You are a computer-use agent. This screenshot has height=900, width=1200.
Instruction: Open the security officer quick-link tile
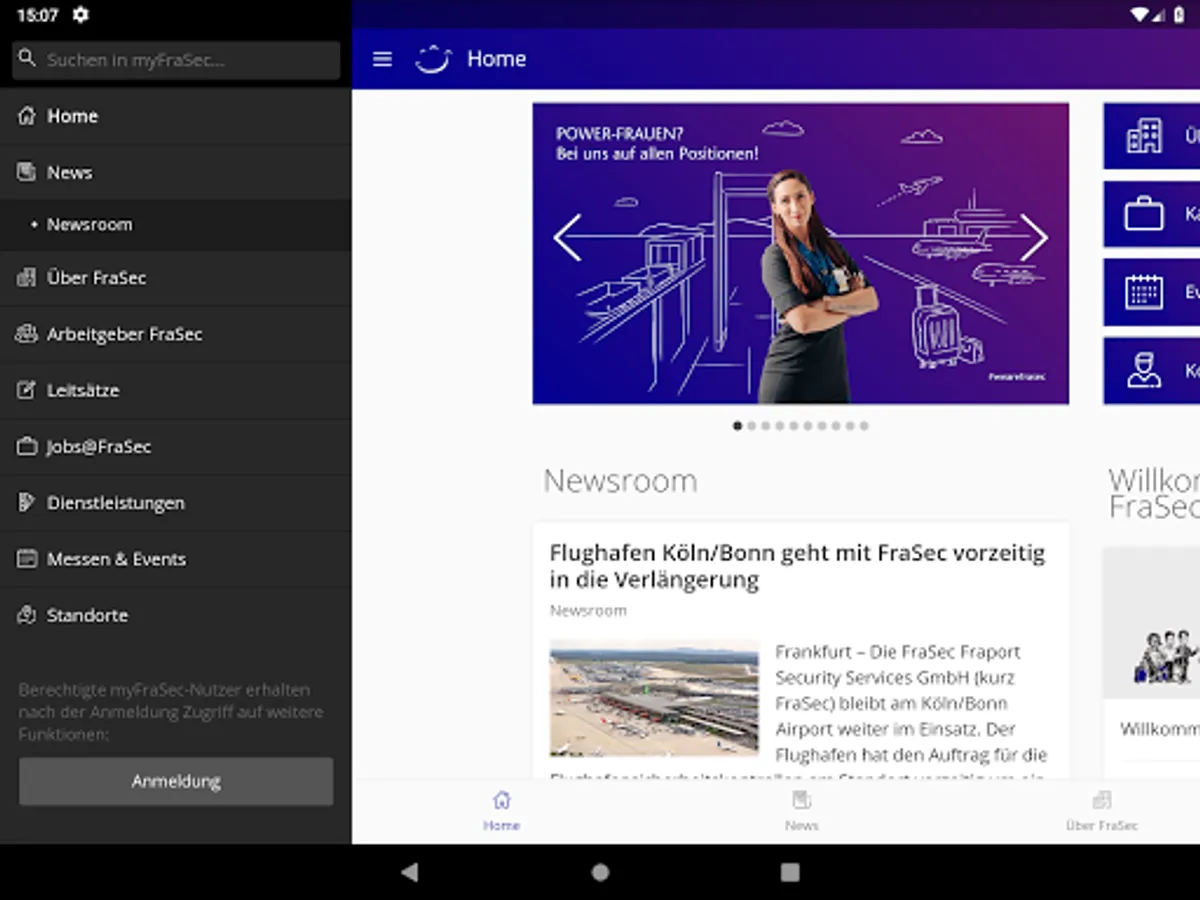(1151, 370)
